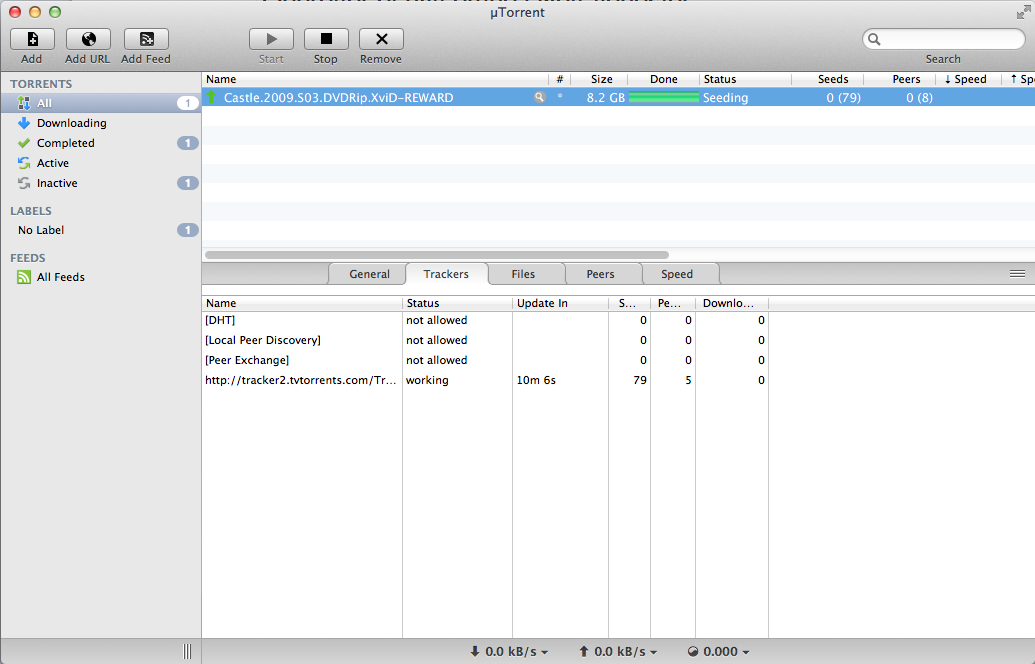
Task: Select the [DHT] tracker row
Action: pos(485,320)
